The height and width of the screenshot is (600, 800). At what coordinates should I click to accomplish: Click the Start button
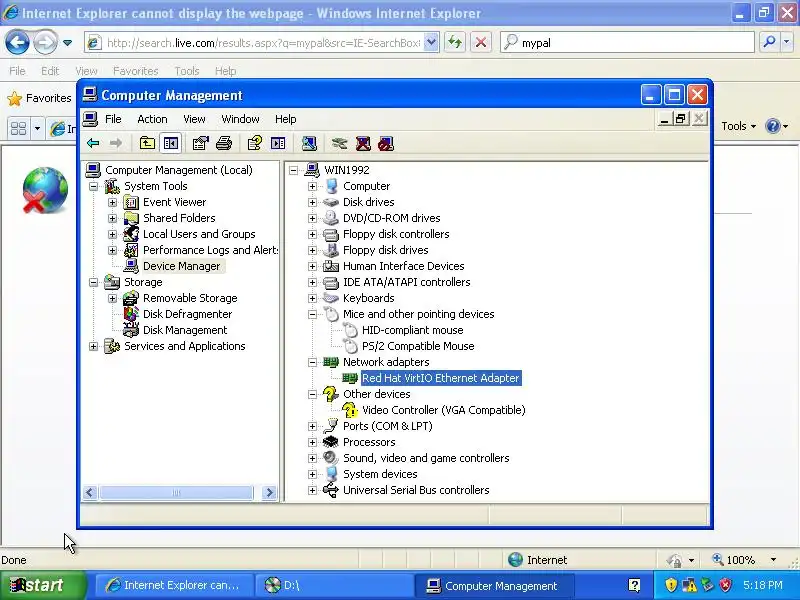(42, 585)
